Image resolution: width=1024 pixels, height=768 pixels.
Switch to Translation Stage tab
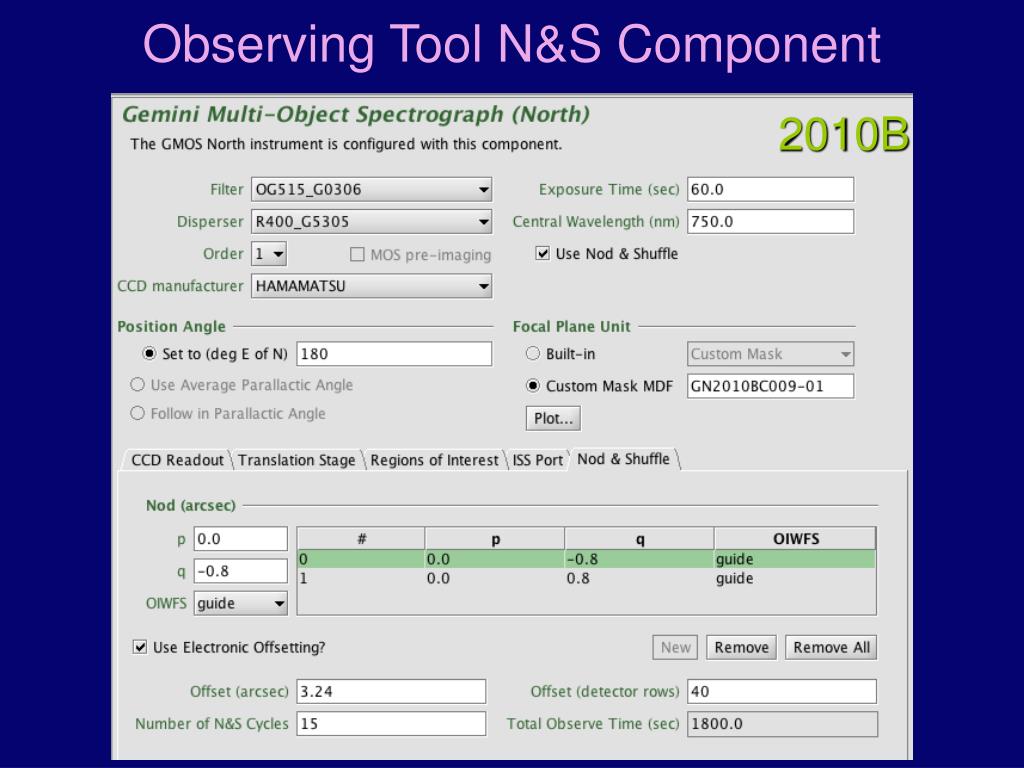[296, 460]
